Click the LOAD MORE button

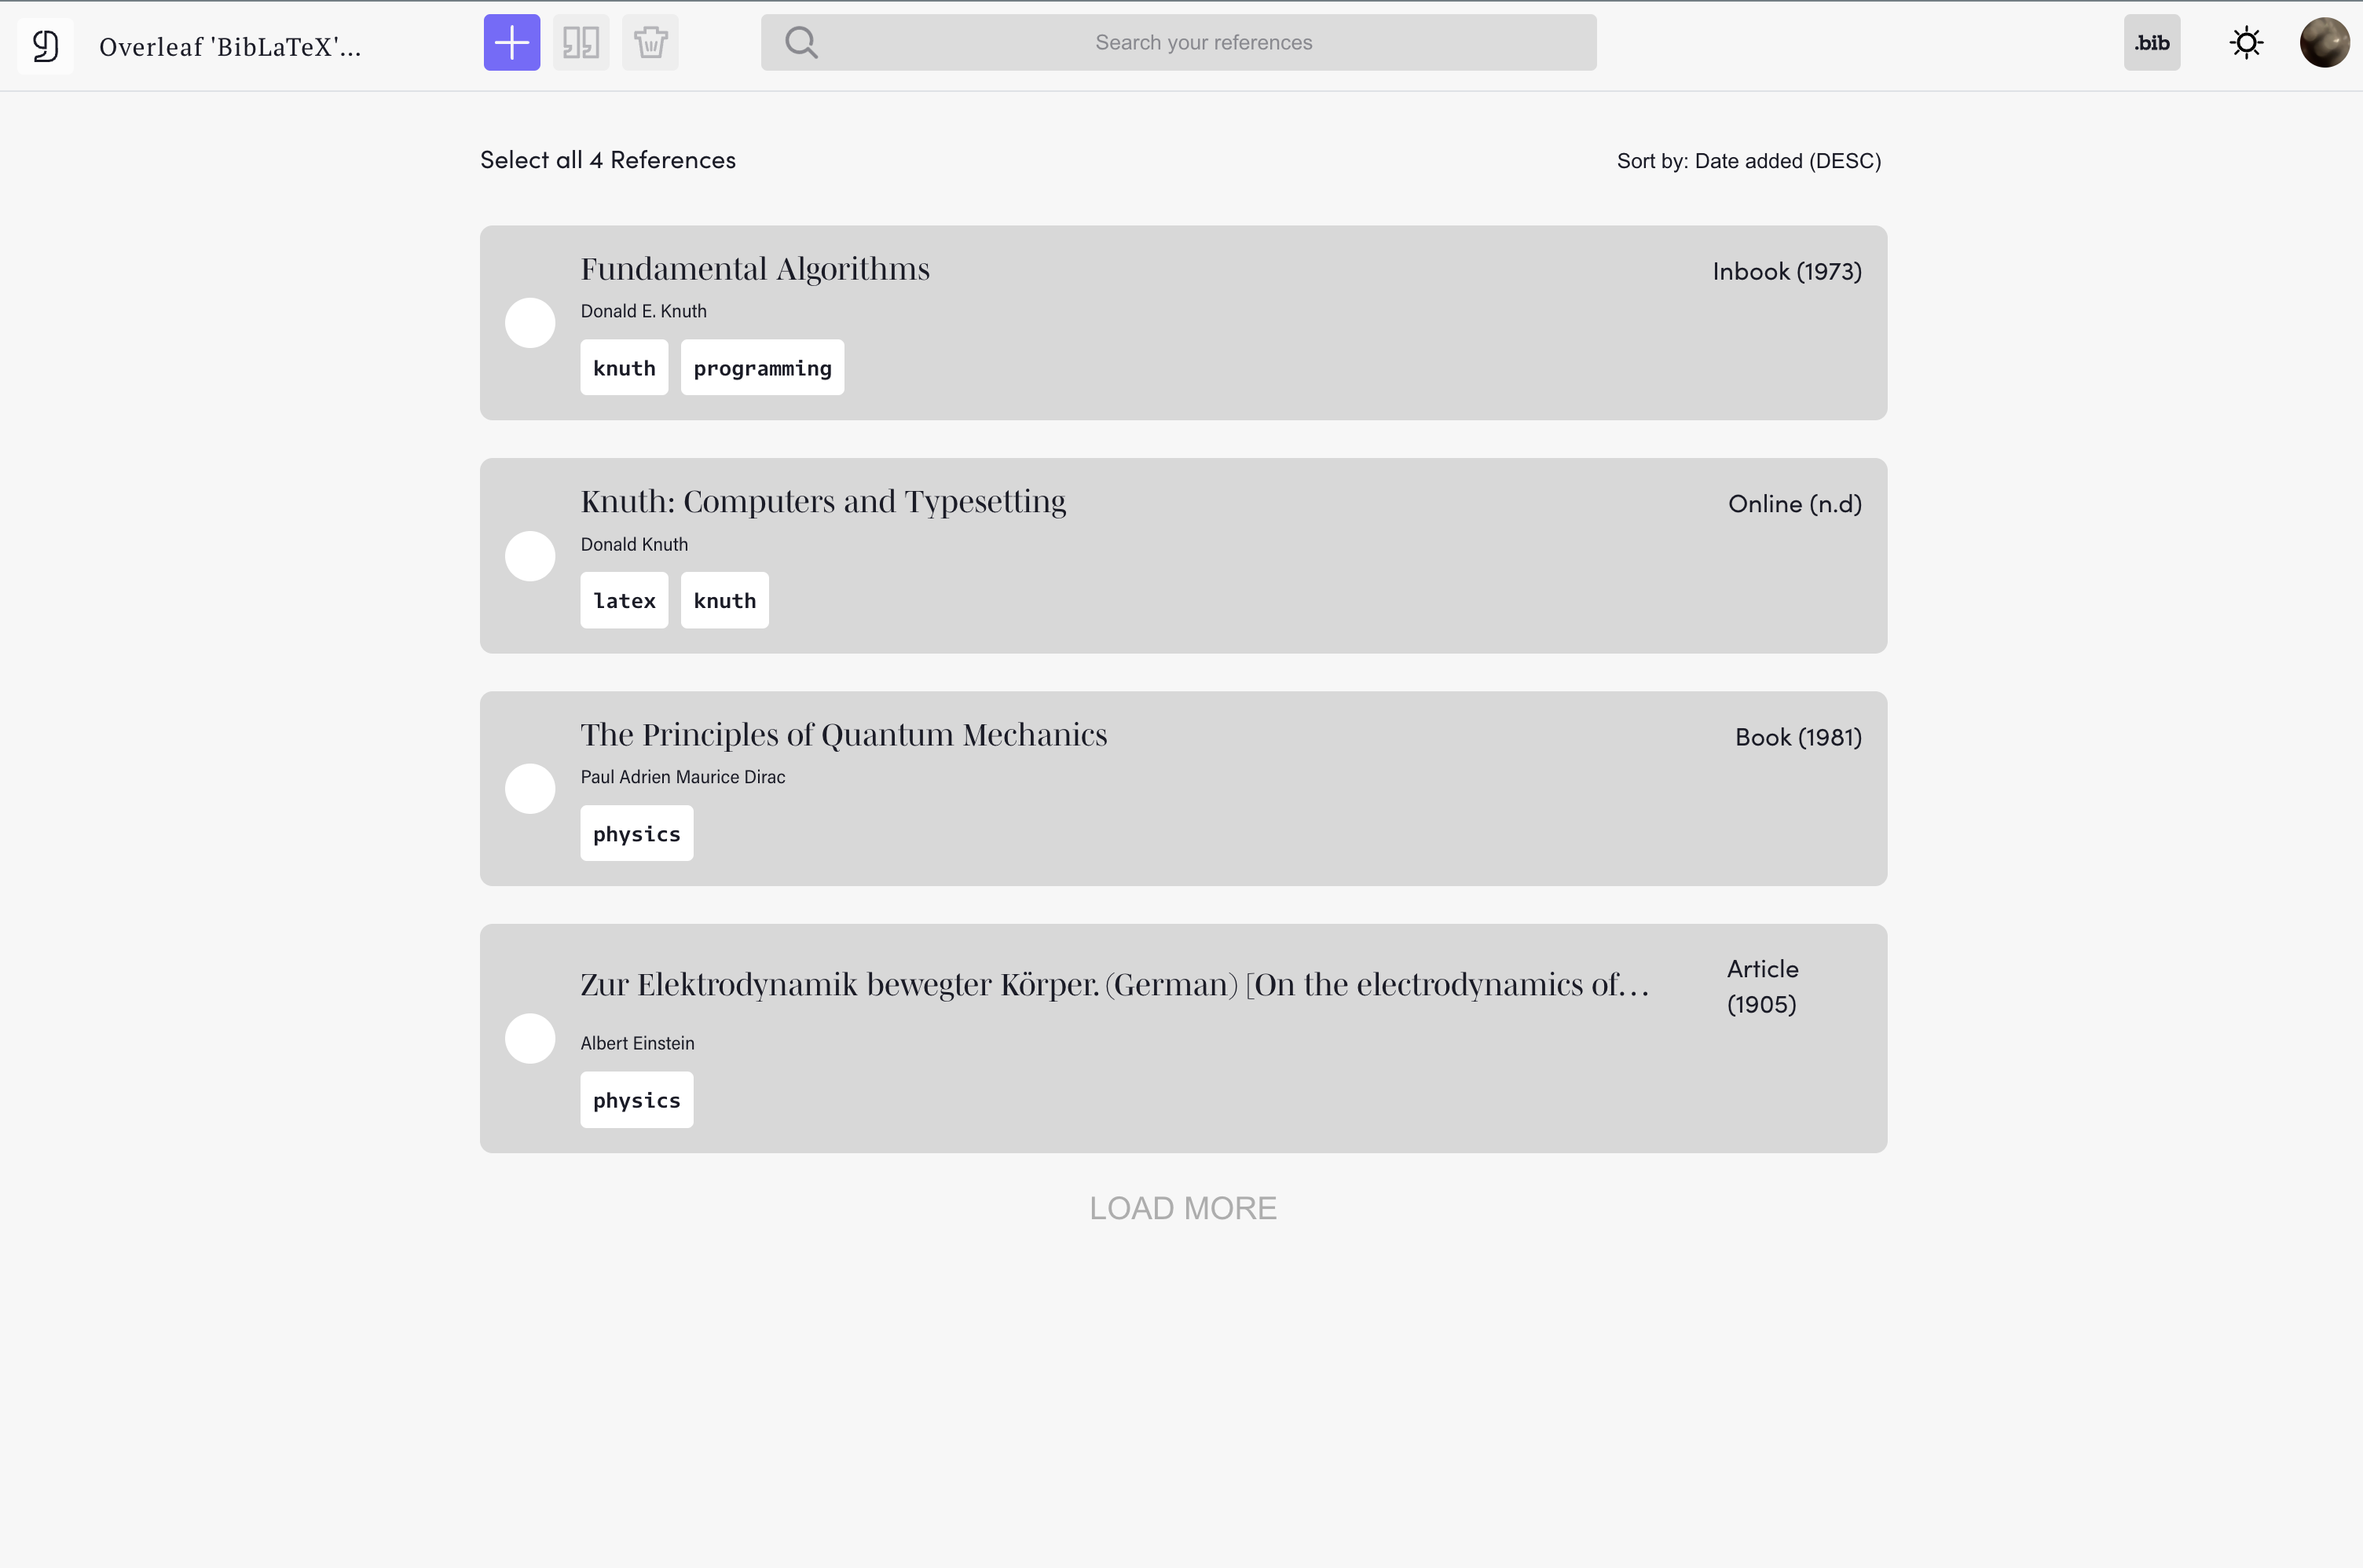tap(1183, 1208)
